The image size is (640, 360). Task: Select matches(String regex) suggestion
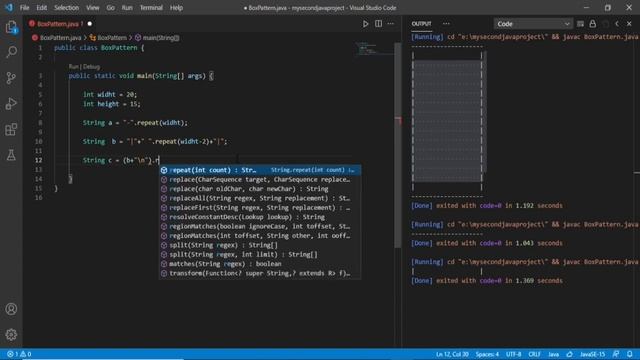click(260, 264)
